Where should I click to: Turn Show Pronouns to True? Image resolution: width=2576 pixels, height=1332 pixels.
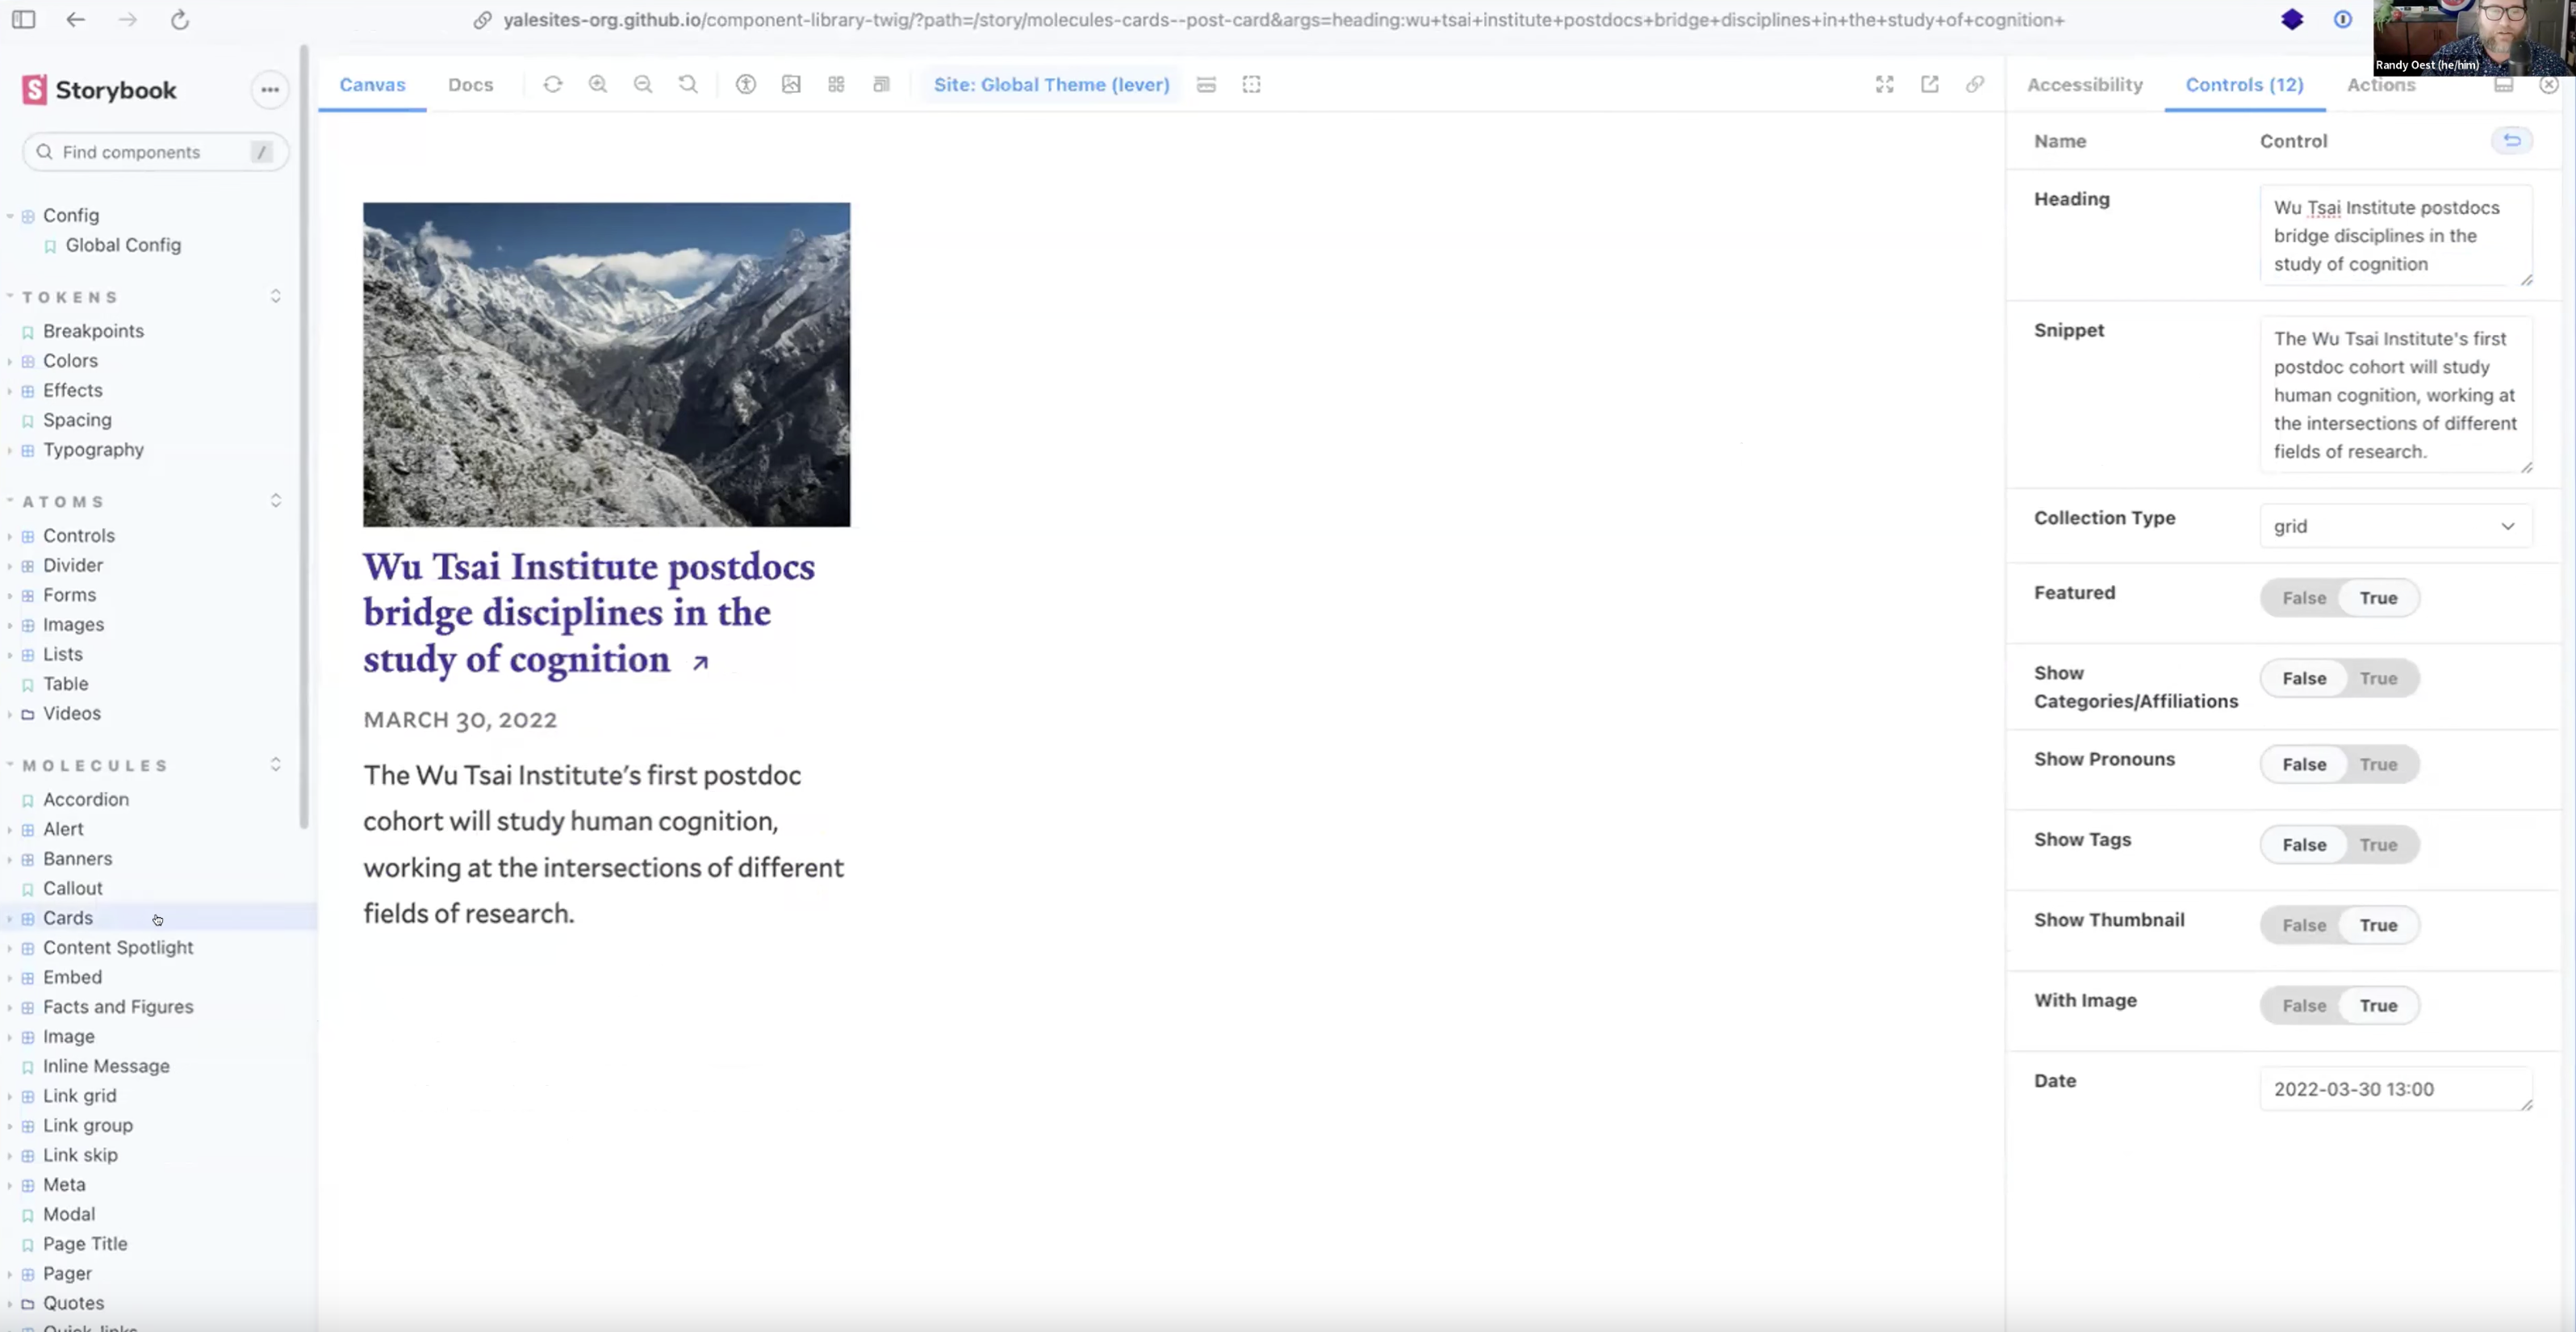click(2378, 765)
